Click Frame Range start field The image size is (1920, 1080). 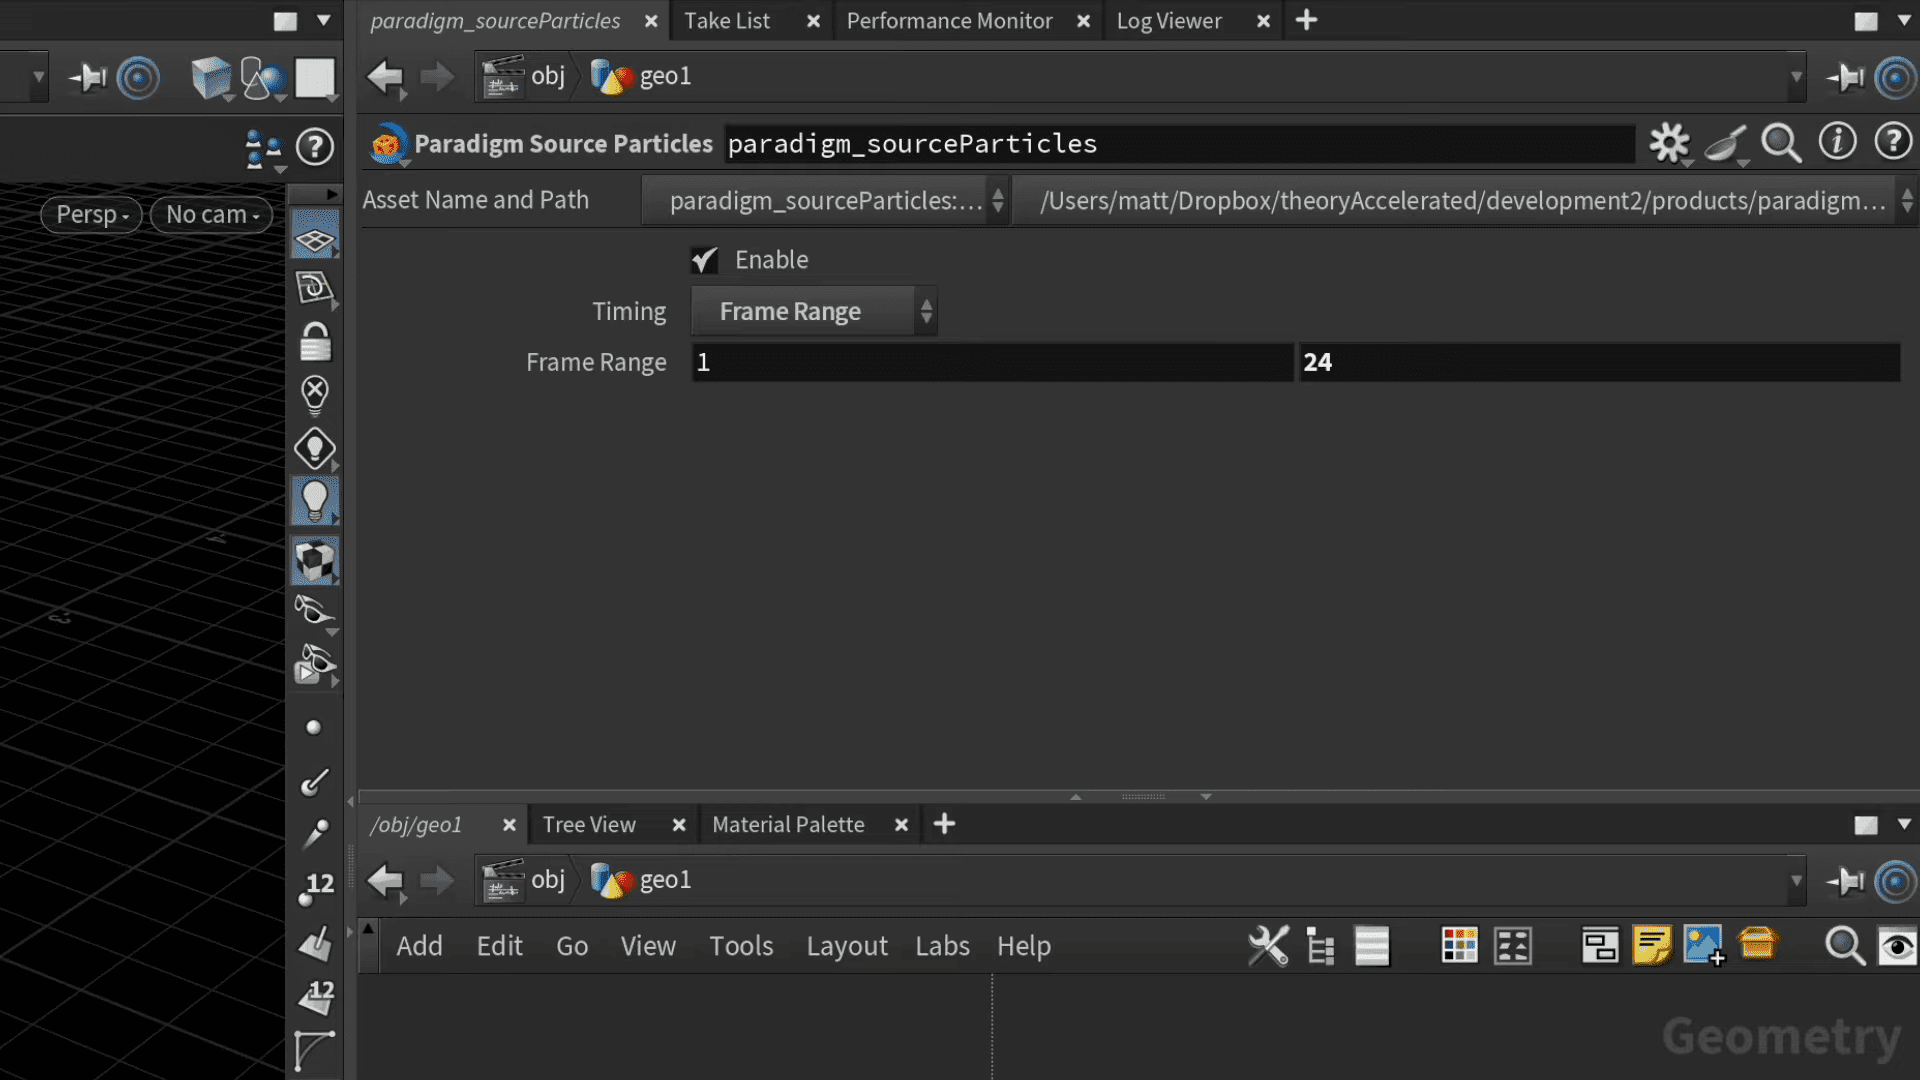[x=993, y=362]
